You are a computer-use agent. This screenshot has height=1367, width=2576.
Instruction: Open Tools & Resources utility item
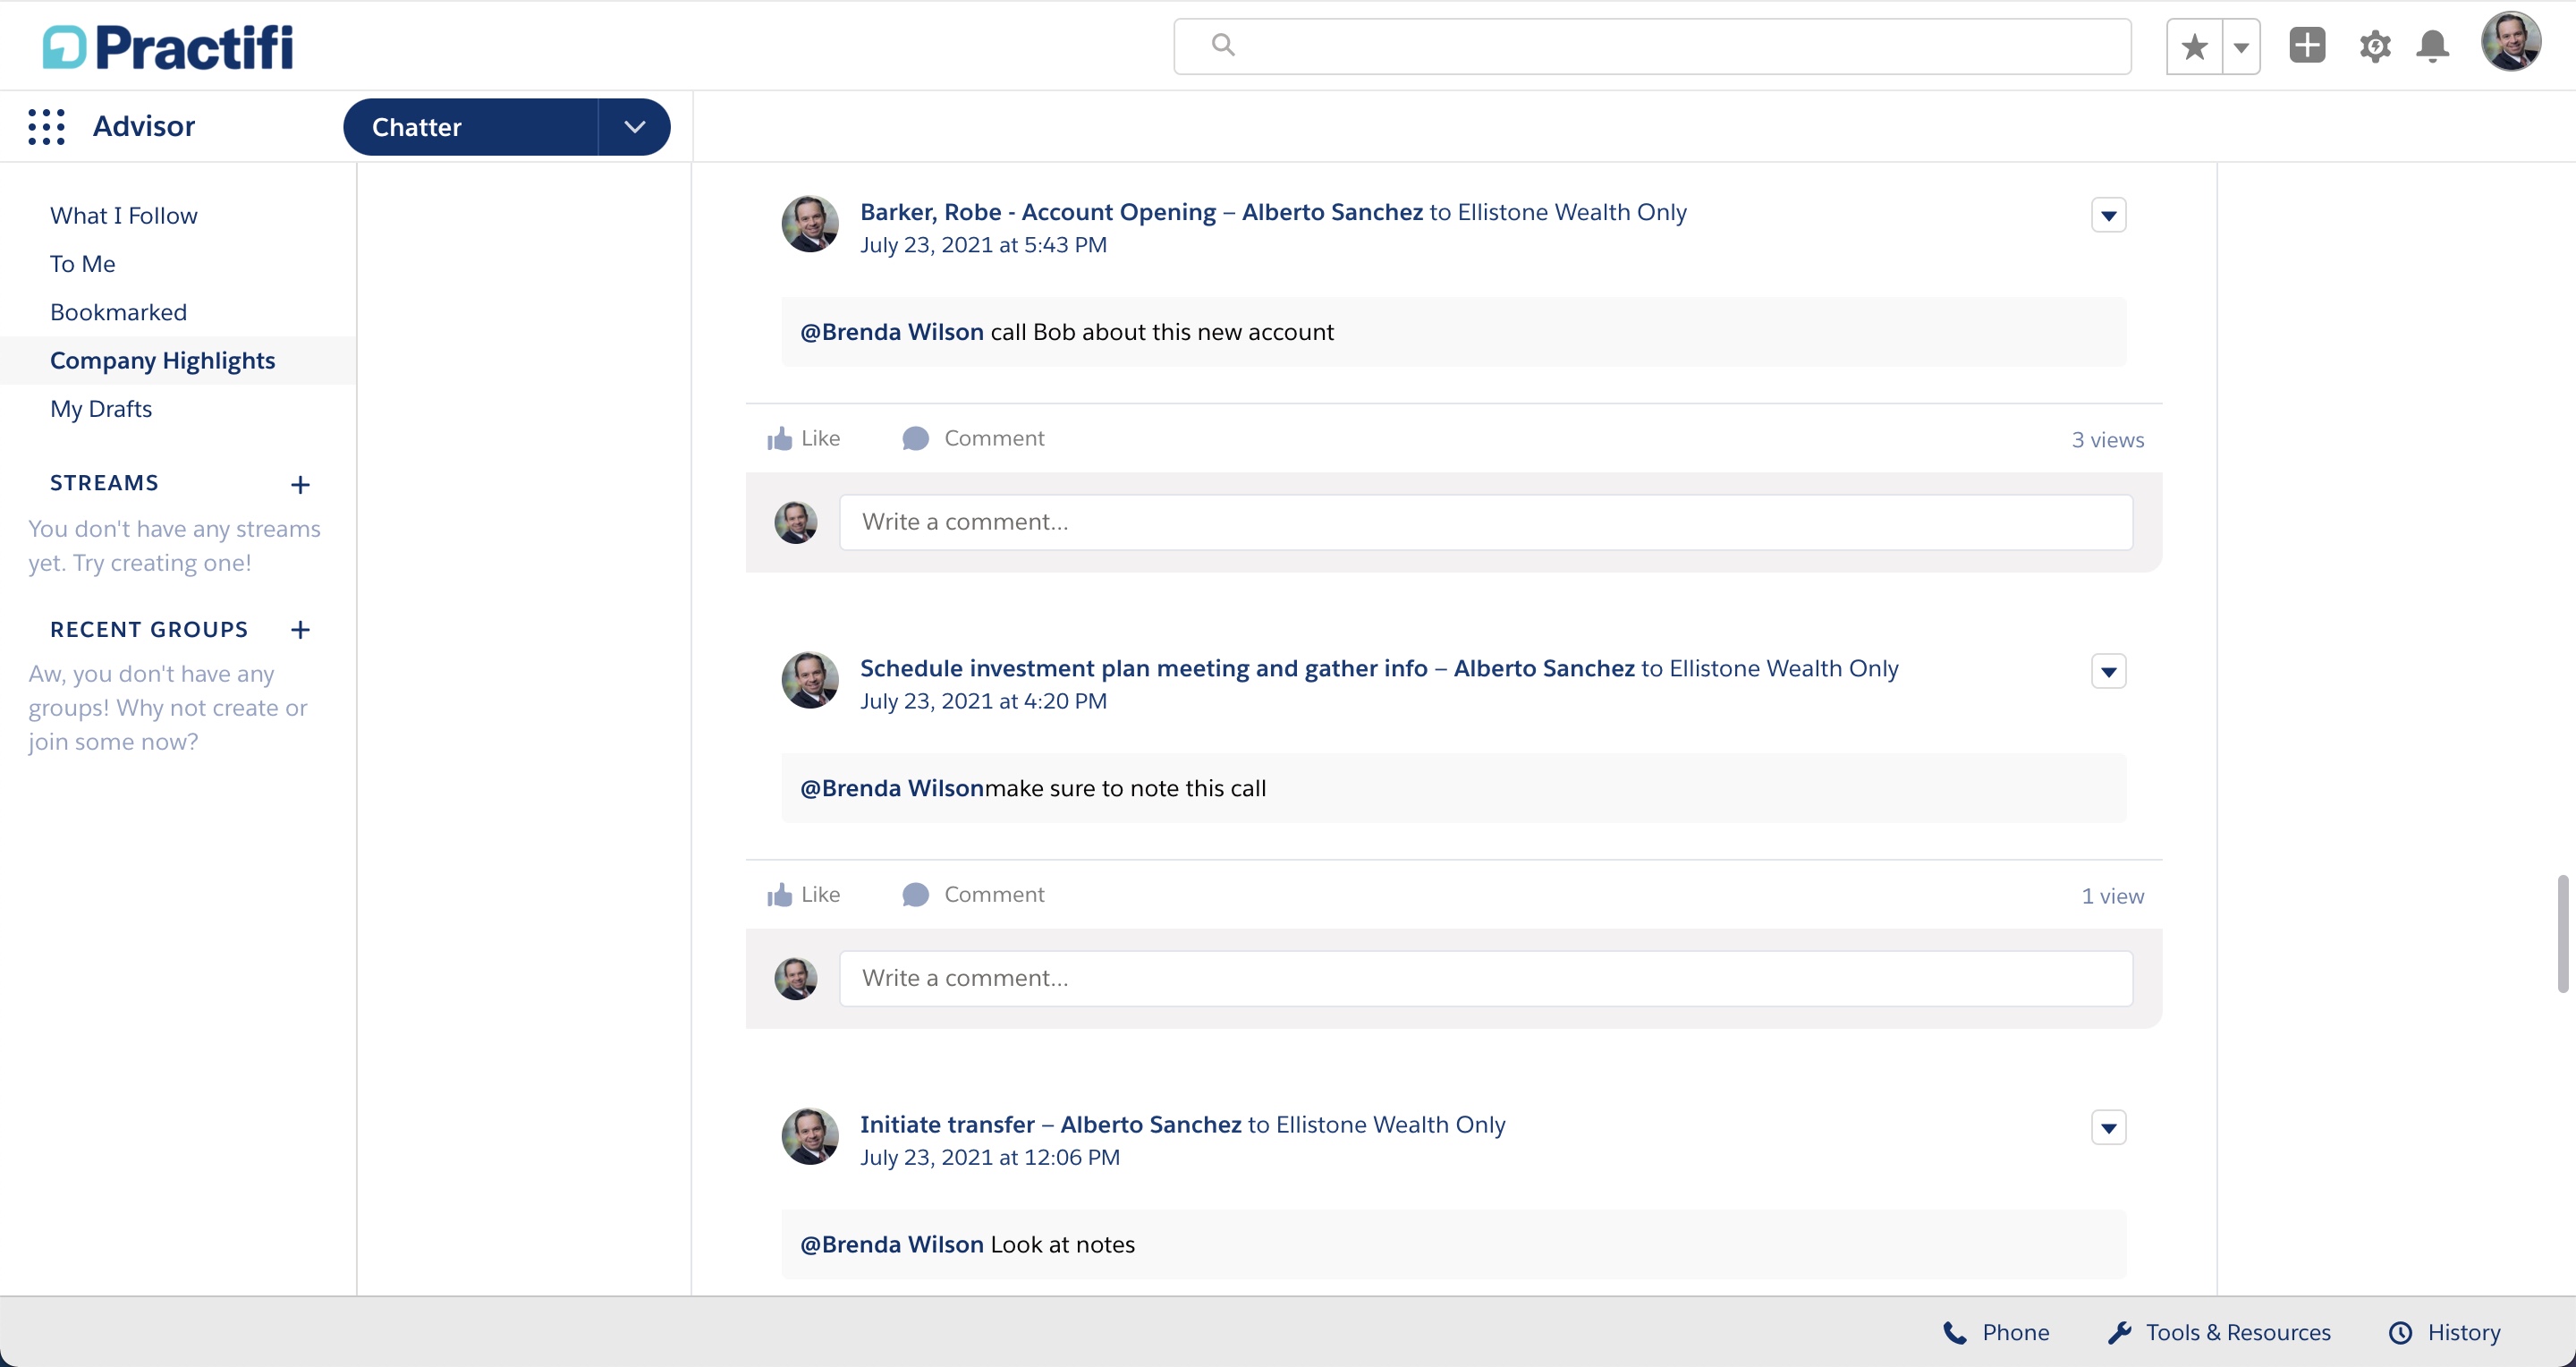[2219, 1332]
